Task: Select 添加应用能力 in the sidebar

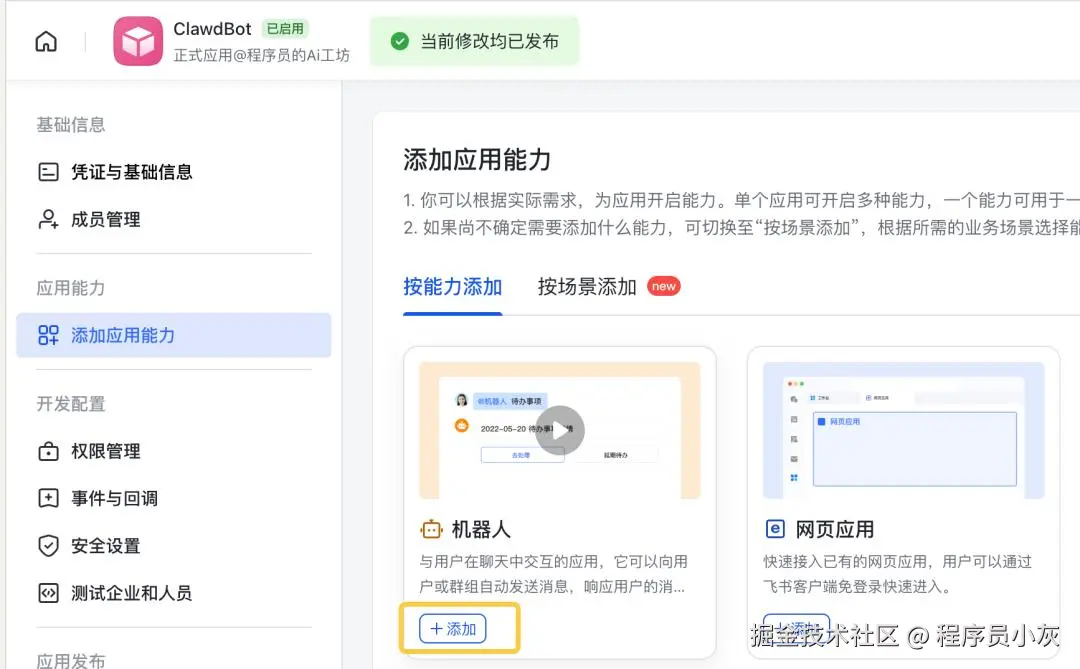Action: click(x=174, y=335)
